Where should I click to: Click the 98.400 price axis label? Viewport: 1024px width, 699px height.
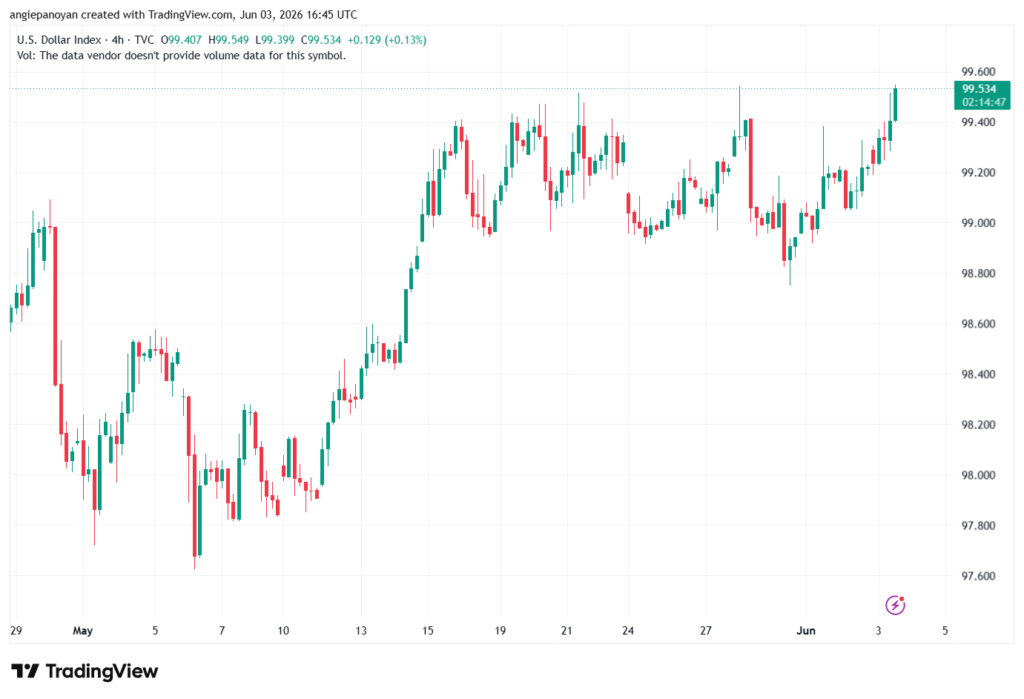[978, 374]
